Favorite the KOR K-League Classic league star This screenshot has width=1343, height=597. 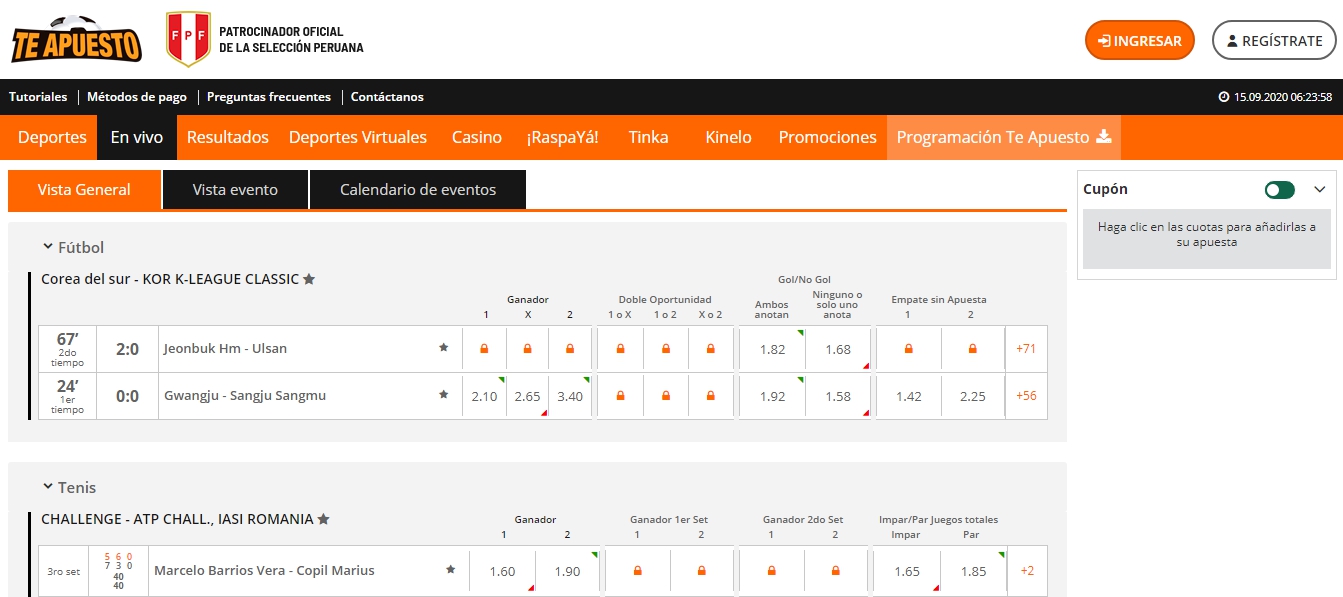coord(309,279)
